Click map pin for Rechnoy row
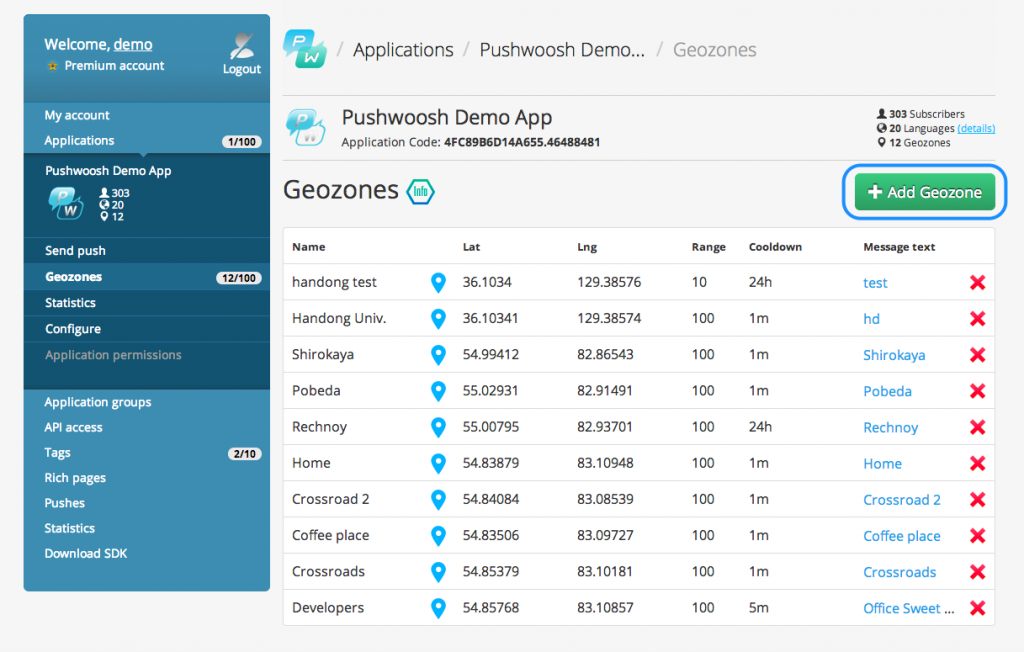1024x652 pixels. tap(438, 427)
